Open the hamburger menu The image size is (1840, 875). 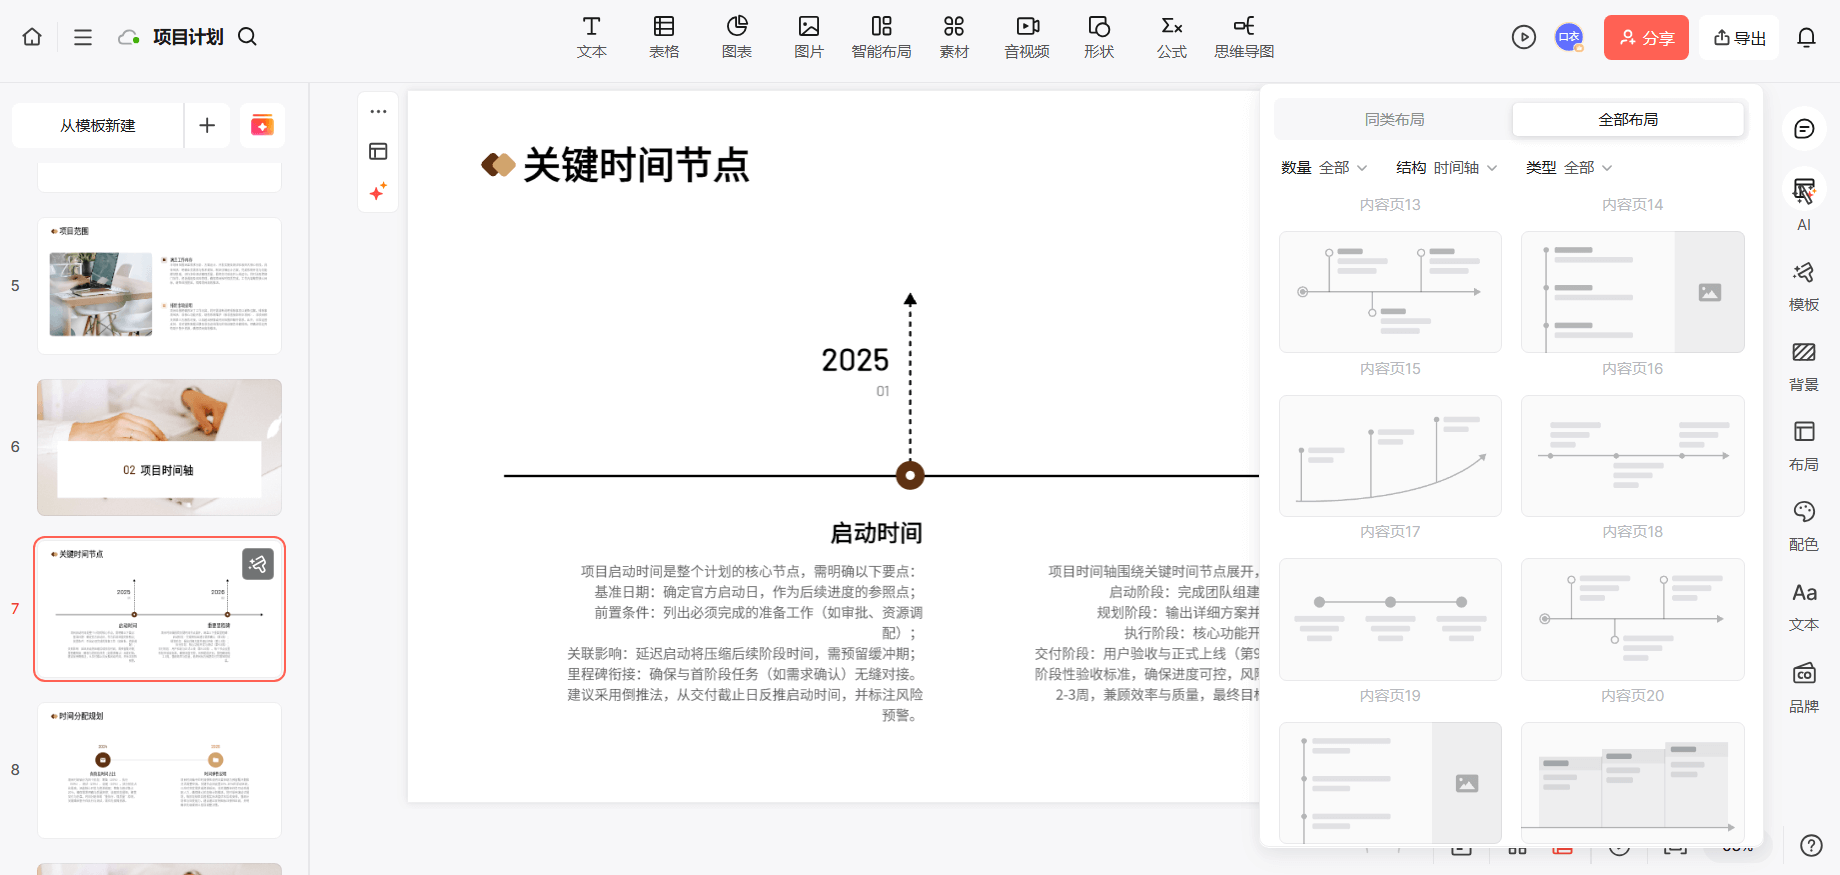(x=83, y=37)
